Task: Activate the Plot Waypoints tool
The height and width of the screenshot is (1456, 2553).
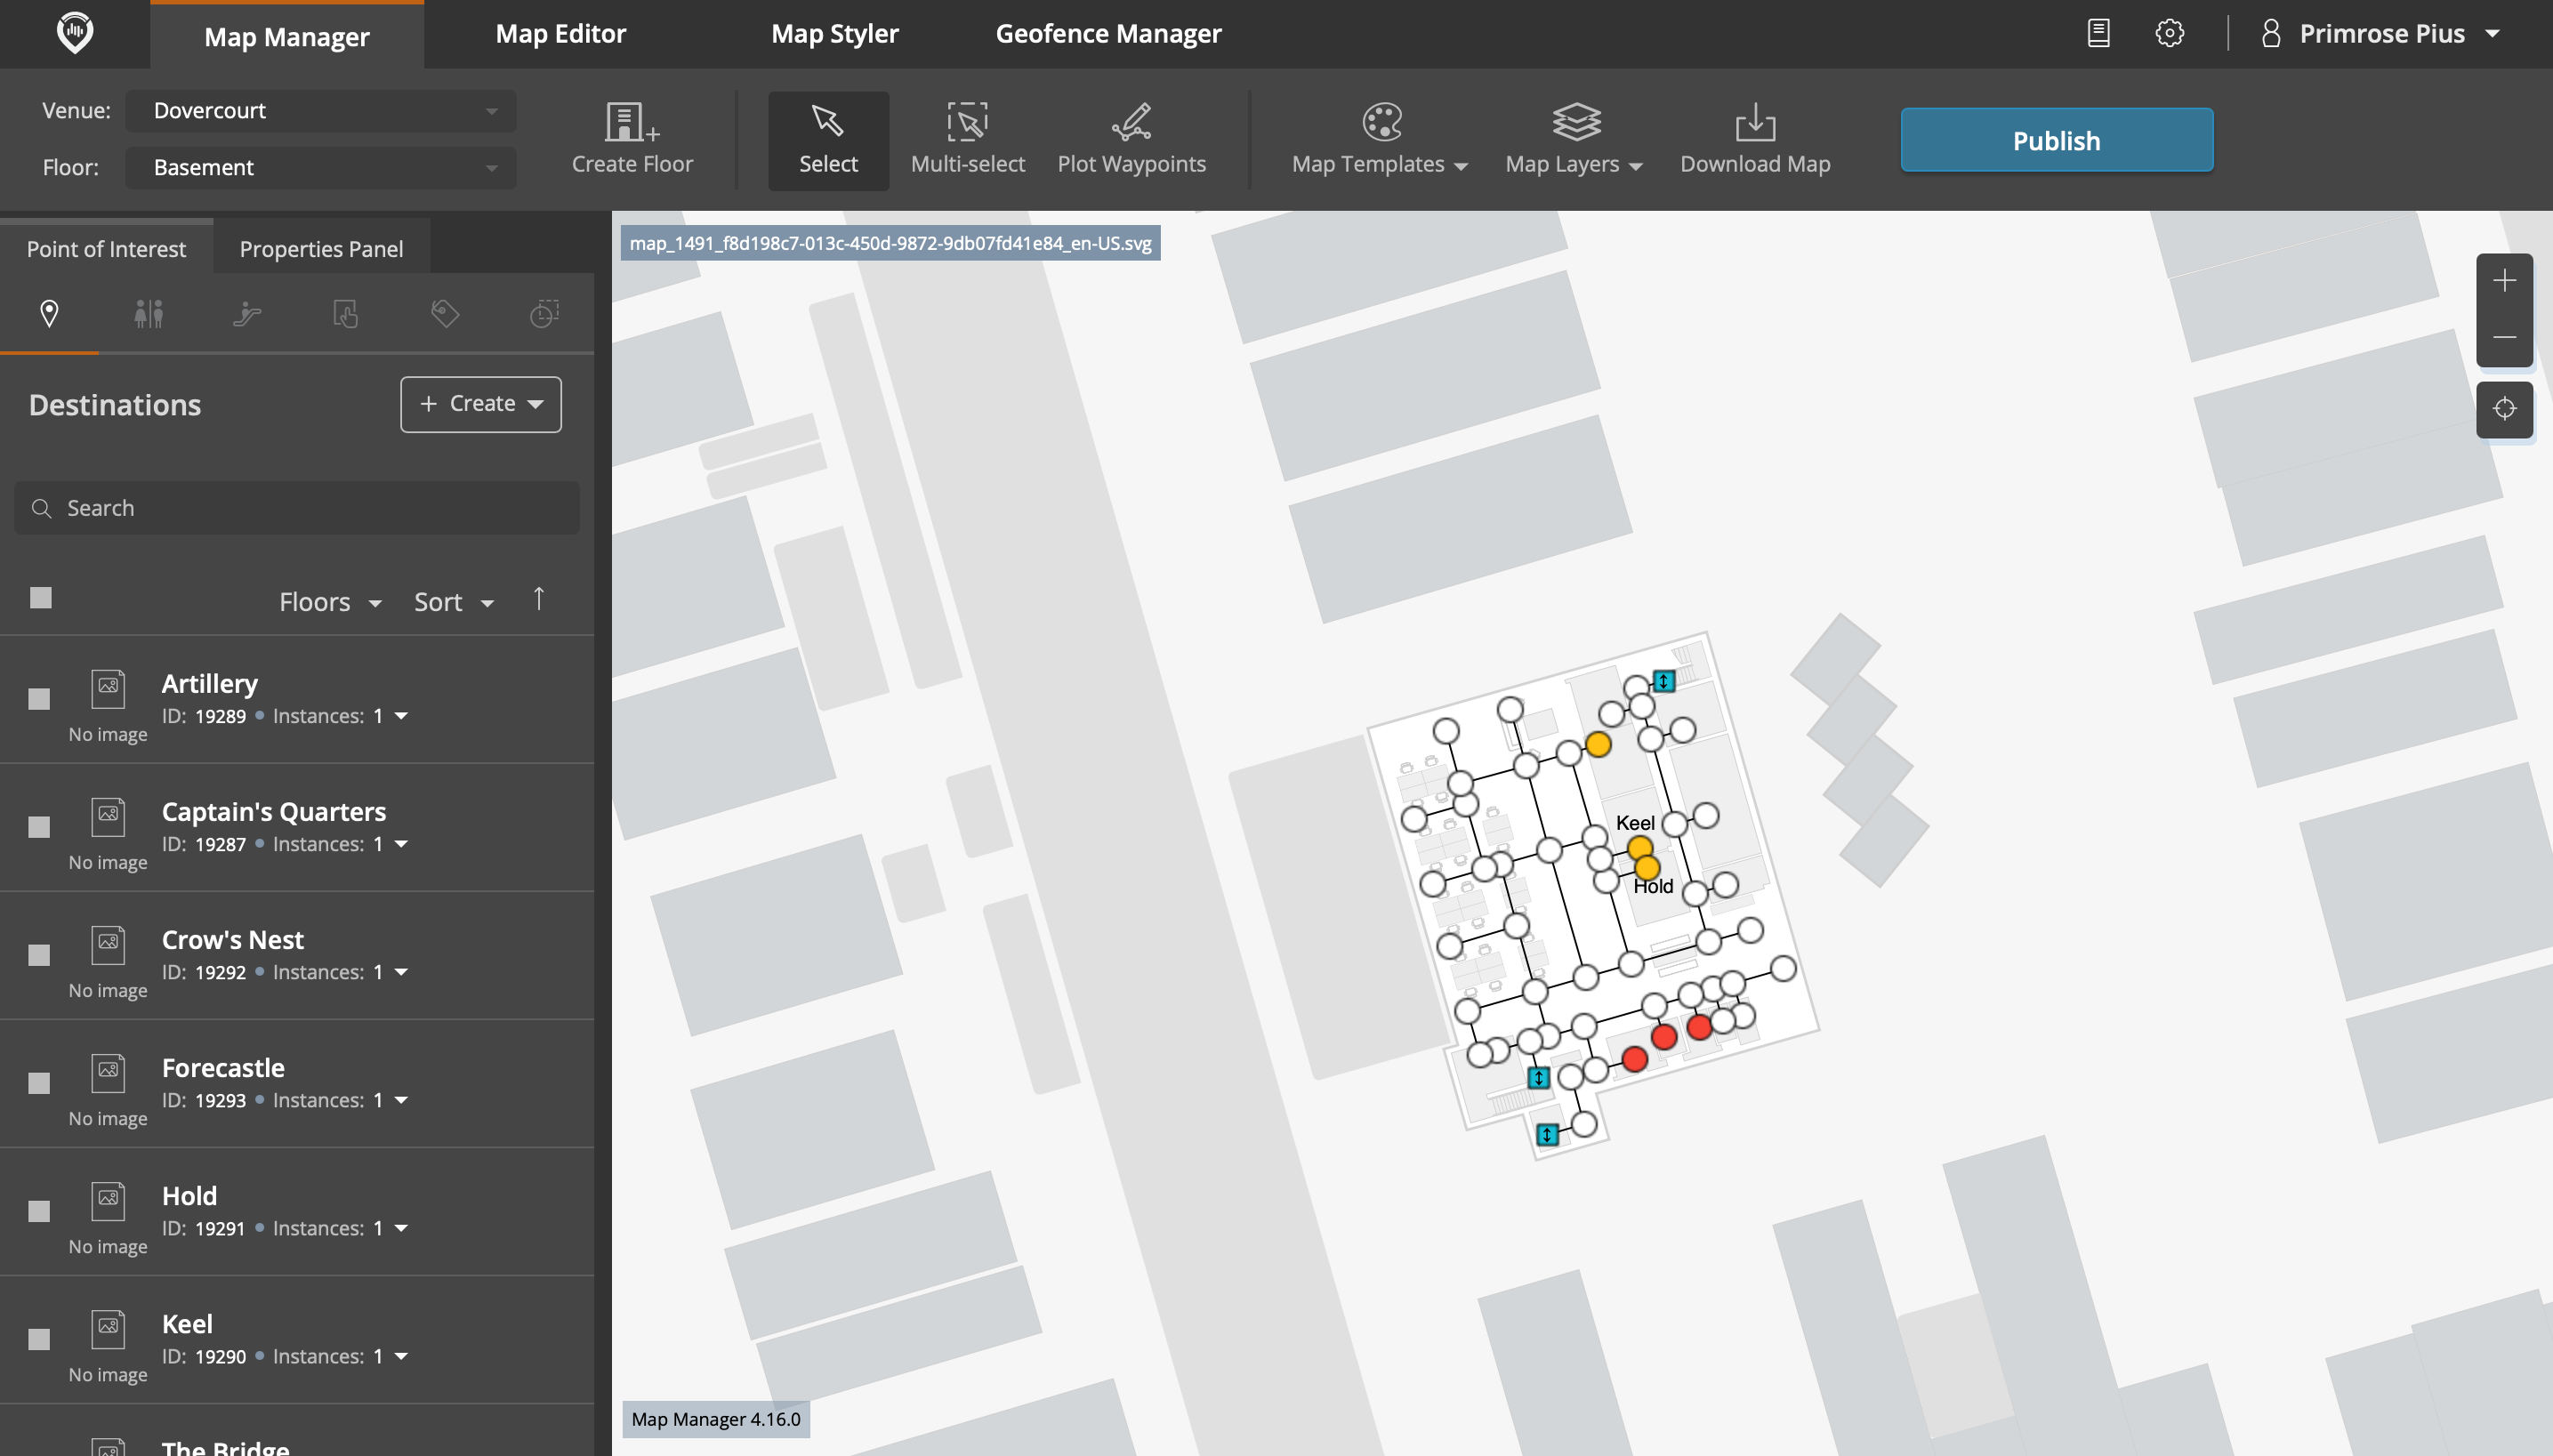Action: [x=1131, y=138]
